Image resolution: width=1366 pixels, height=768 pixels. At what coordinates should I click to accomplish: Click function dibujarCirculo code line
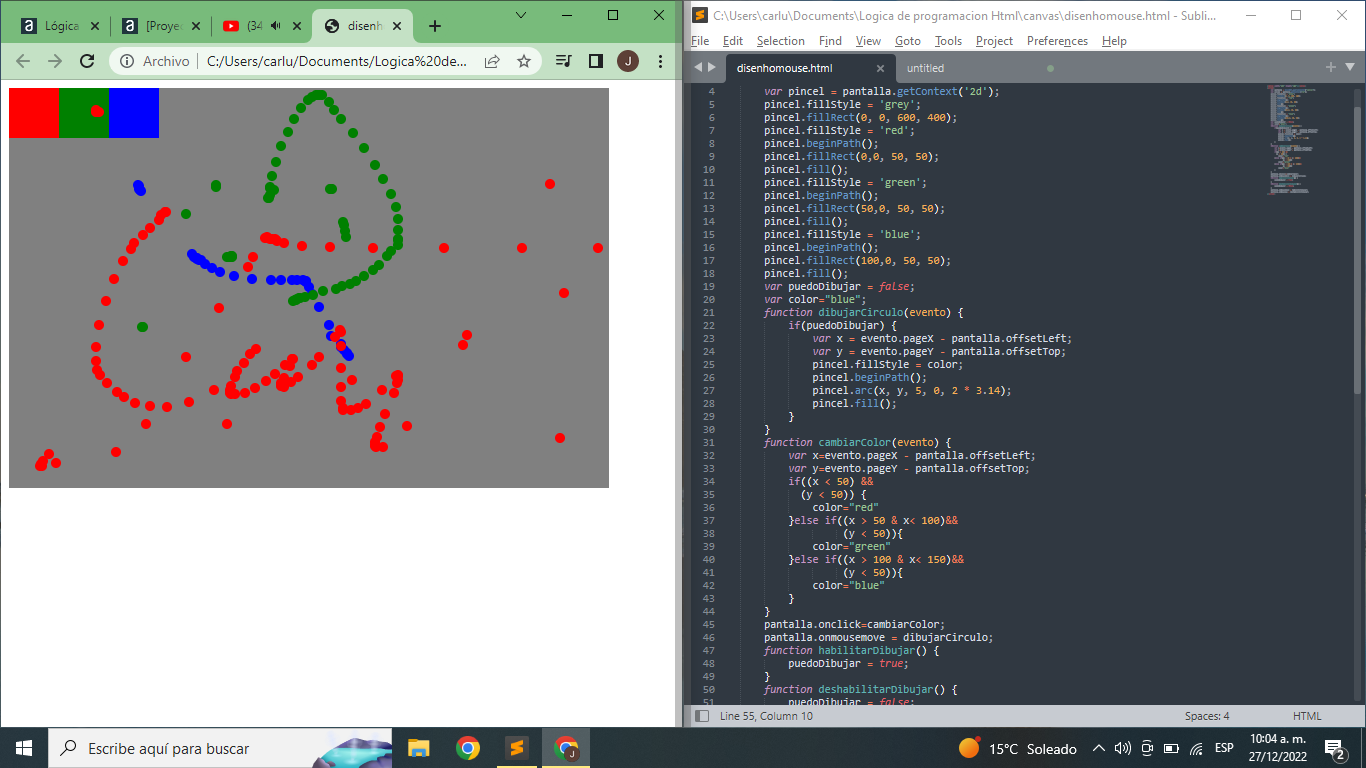pos(863,312)
